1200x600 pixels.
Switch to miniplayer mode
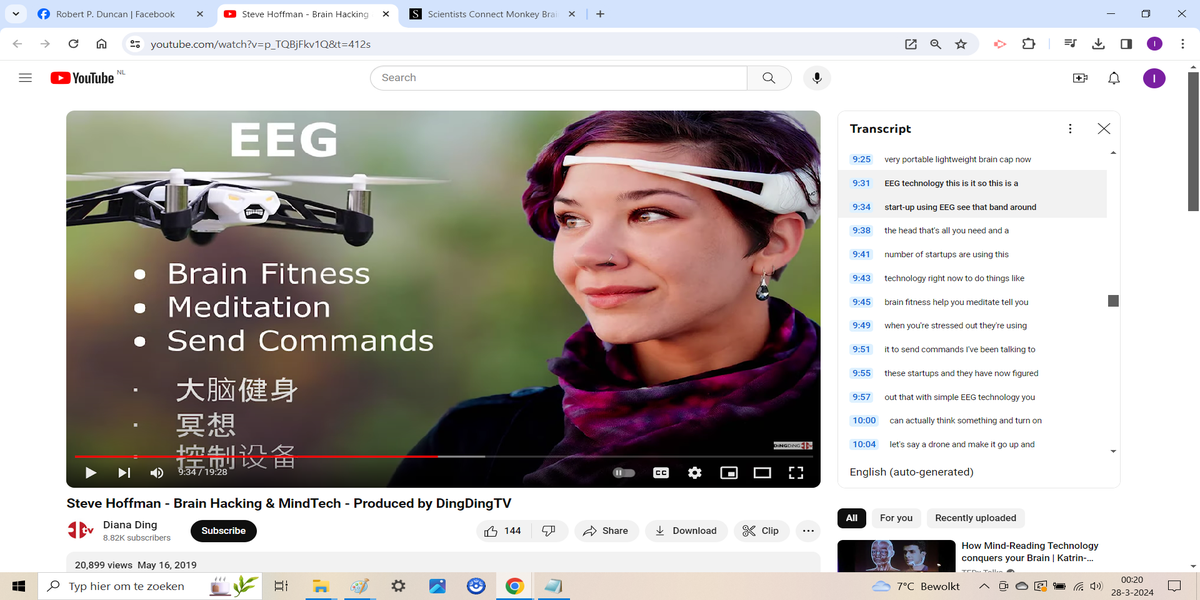coord(729,472)
